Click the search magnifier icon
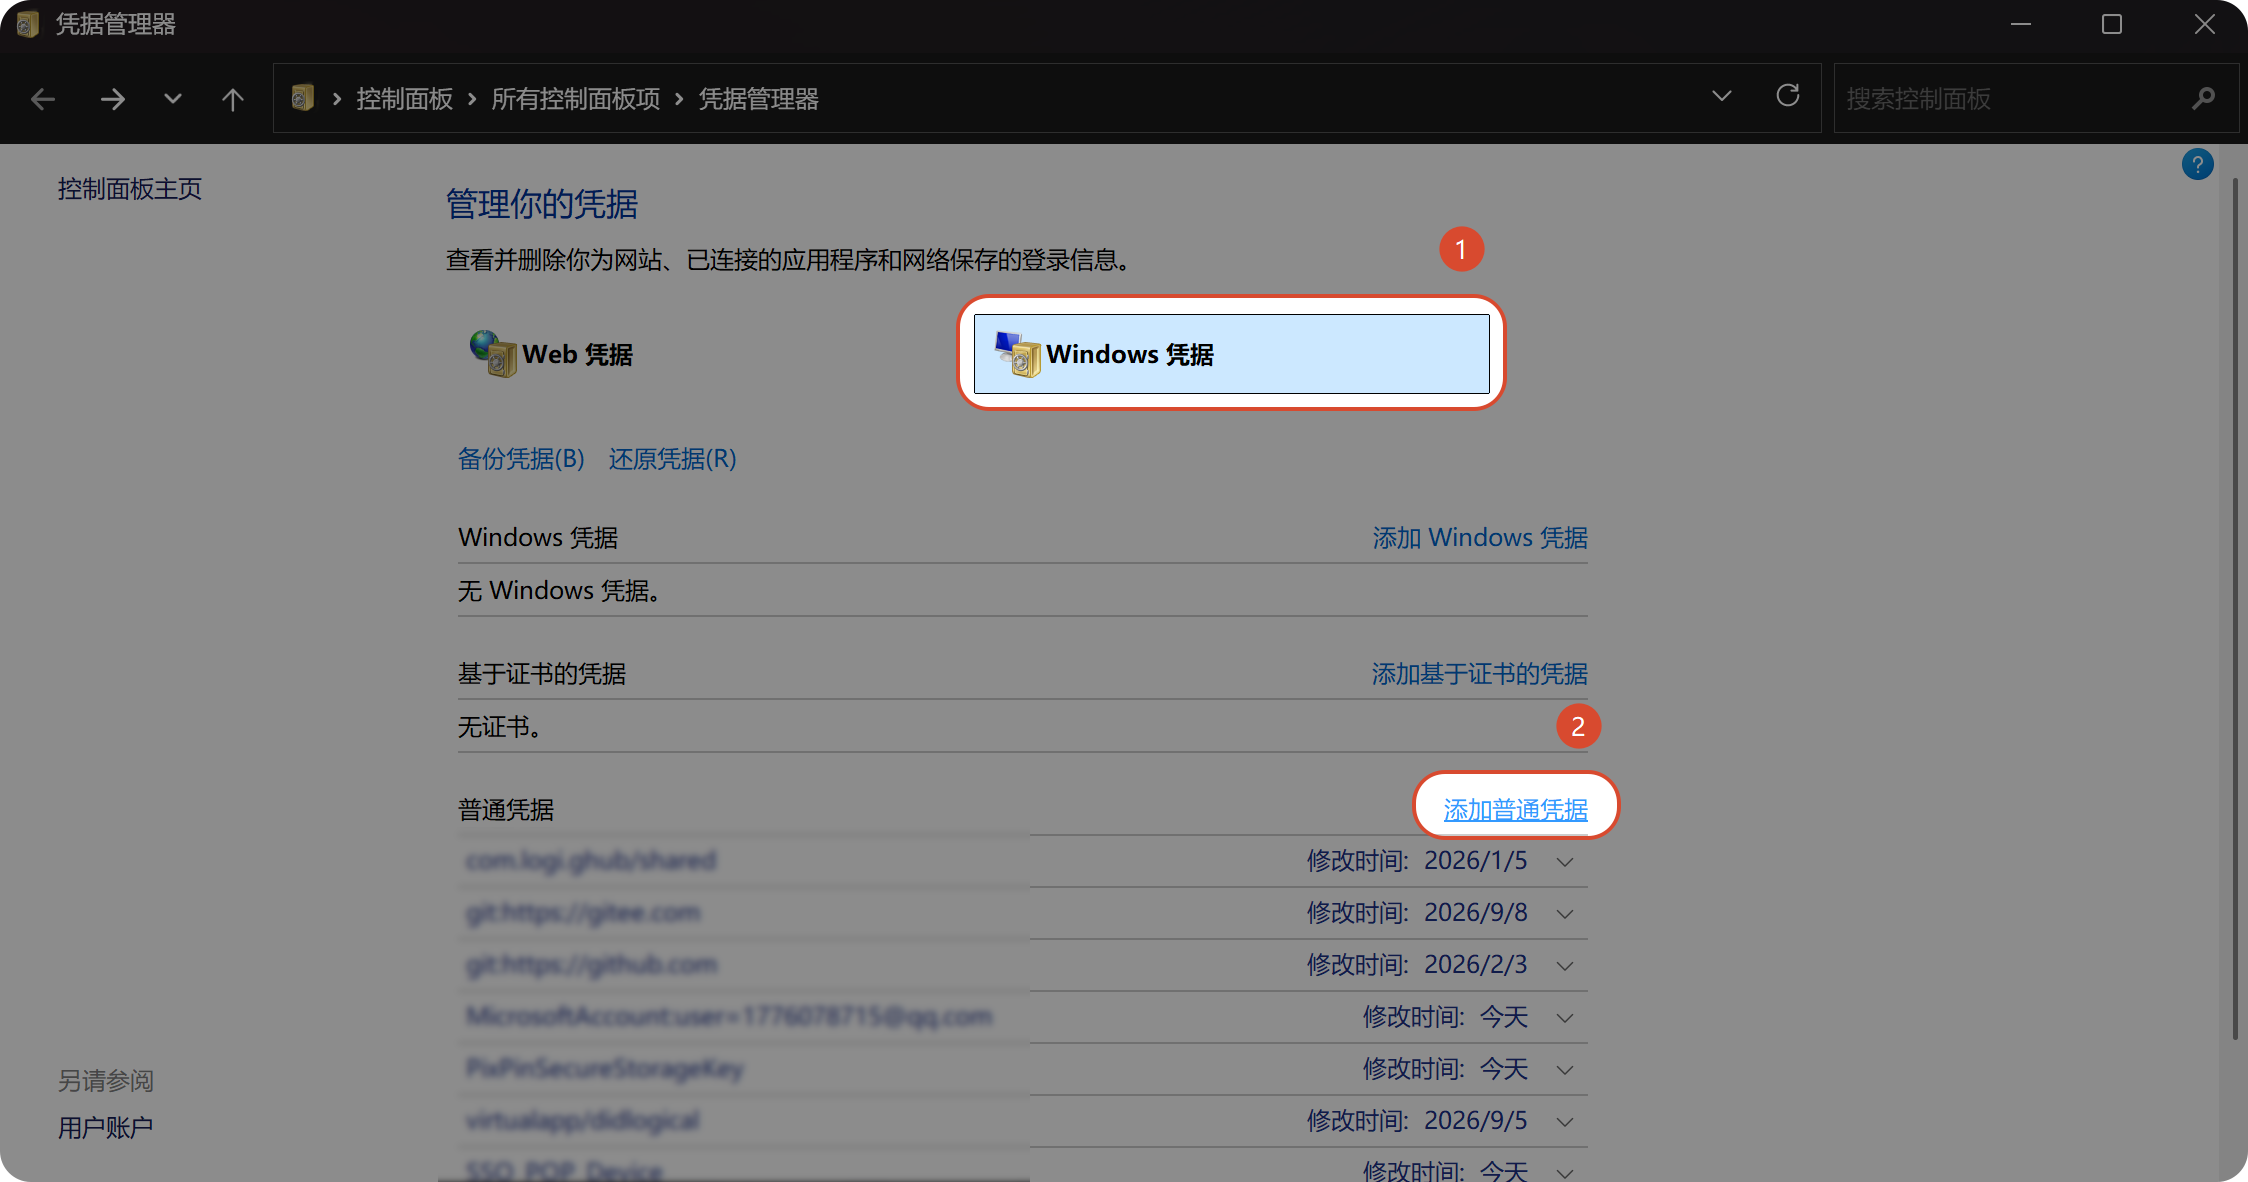This screenshot has width=2248, height=1182. 2204,98
